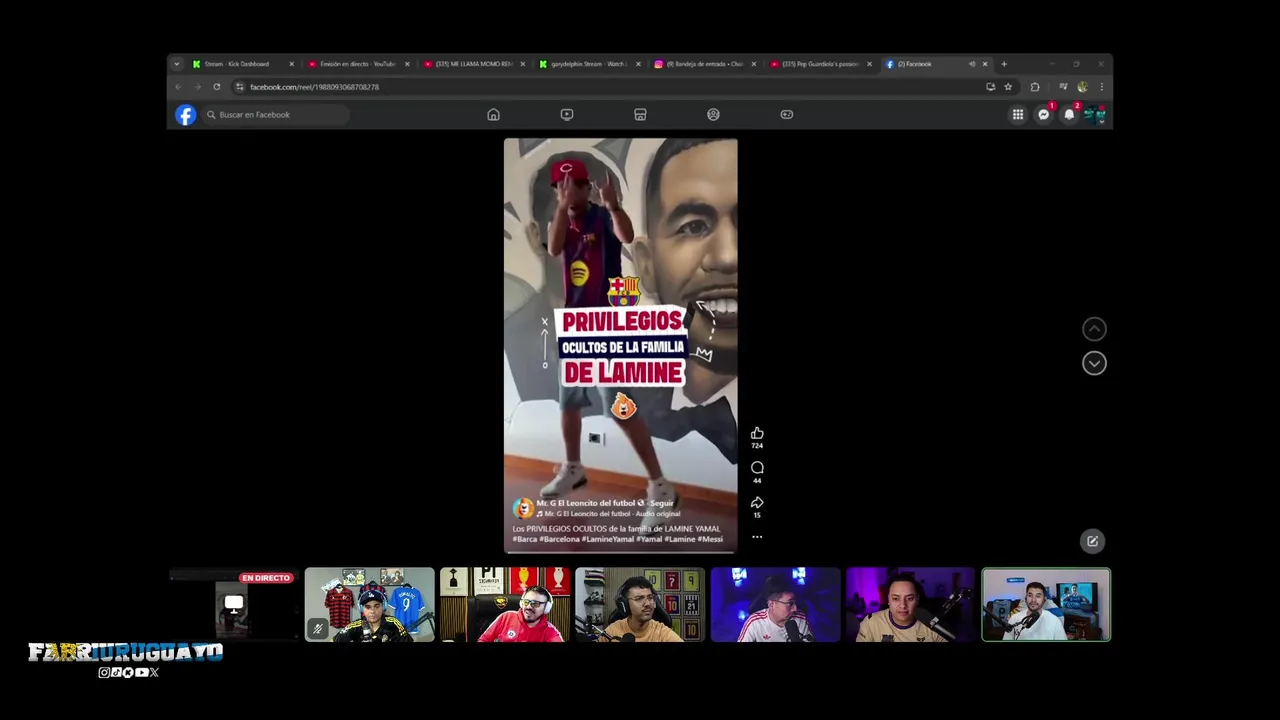Viewport: 1280px width, 720px height.
Task: Go to previous reel with up arrow
Action: pos(1094,329)
